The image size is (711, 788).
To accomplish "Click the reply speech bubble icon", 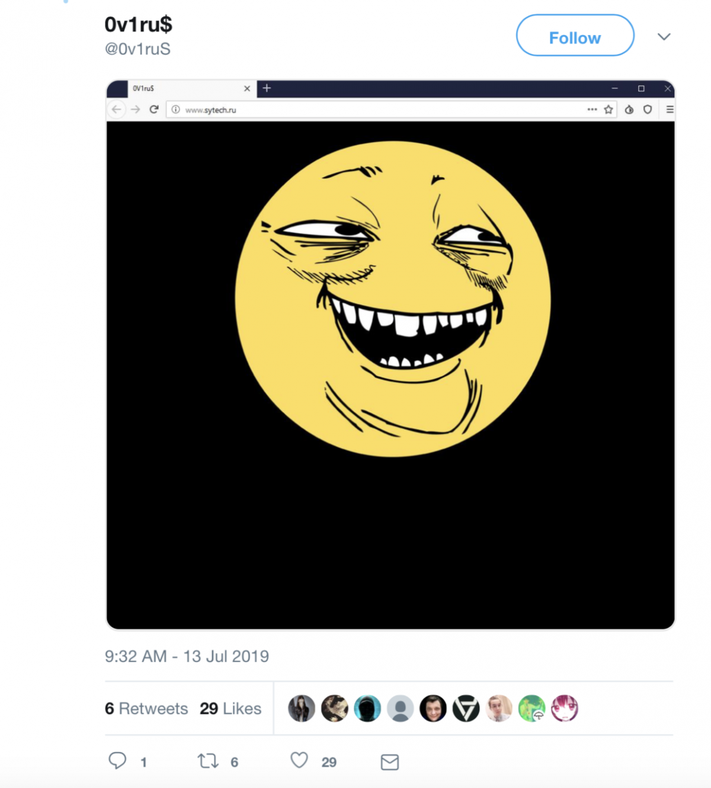I will click(117, 761).
